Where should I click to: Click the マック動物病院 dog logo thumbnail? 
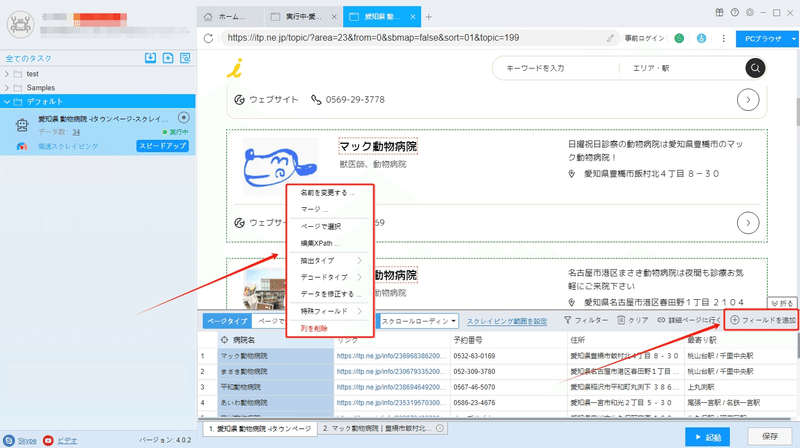tap(280, 166)
